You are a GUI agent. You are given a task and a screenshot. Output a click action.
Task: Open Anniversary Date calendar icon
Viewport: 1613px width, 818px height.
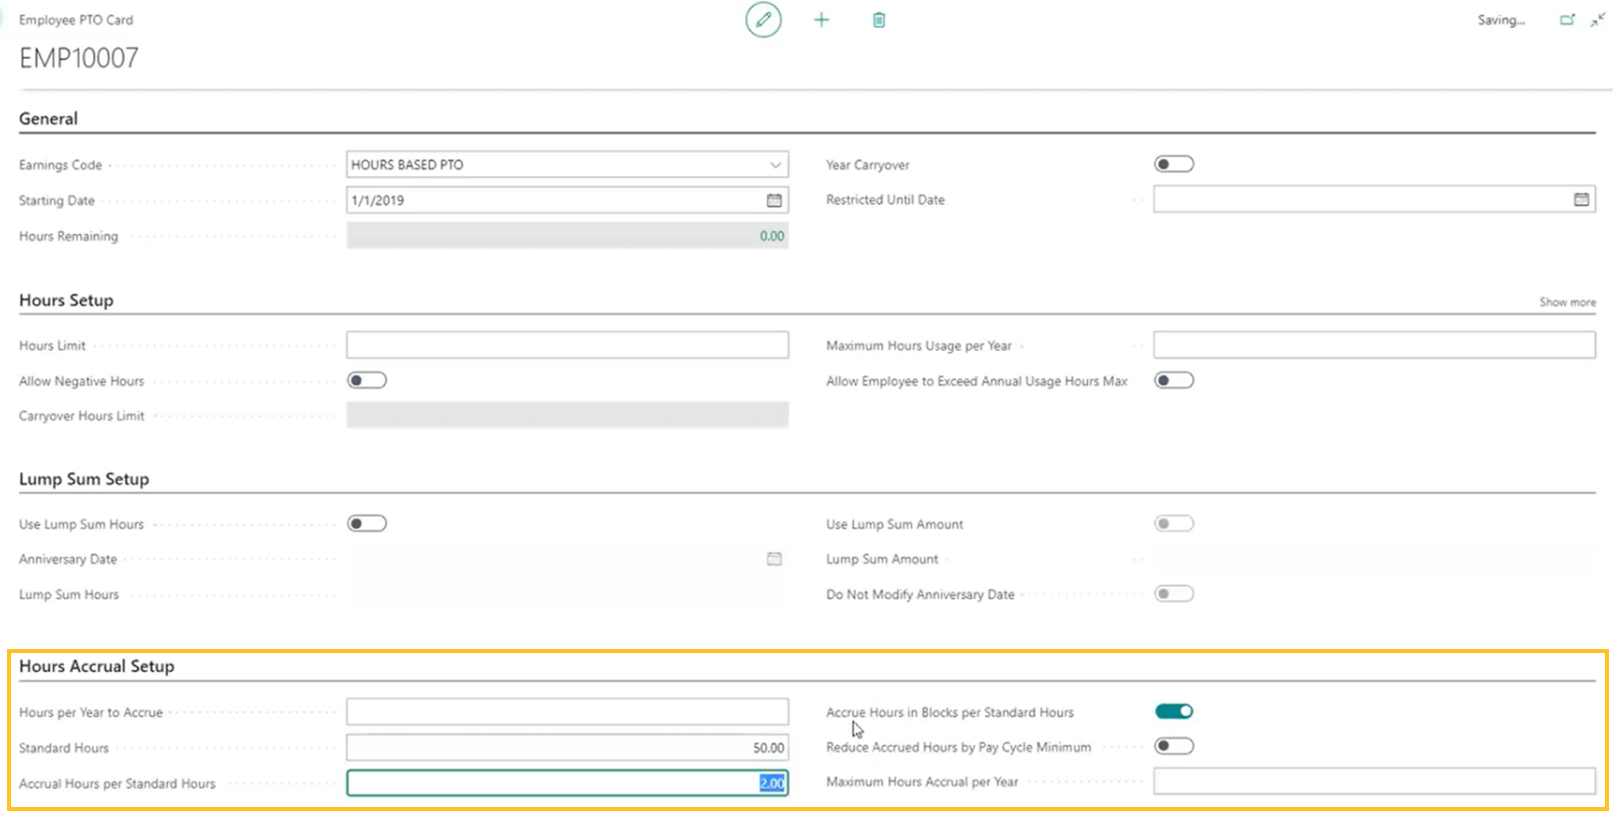coord(774,559)
